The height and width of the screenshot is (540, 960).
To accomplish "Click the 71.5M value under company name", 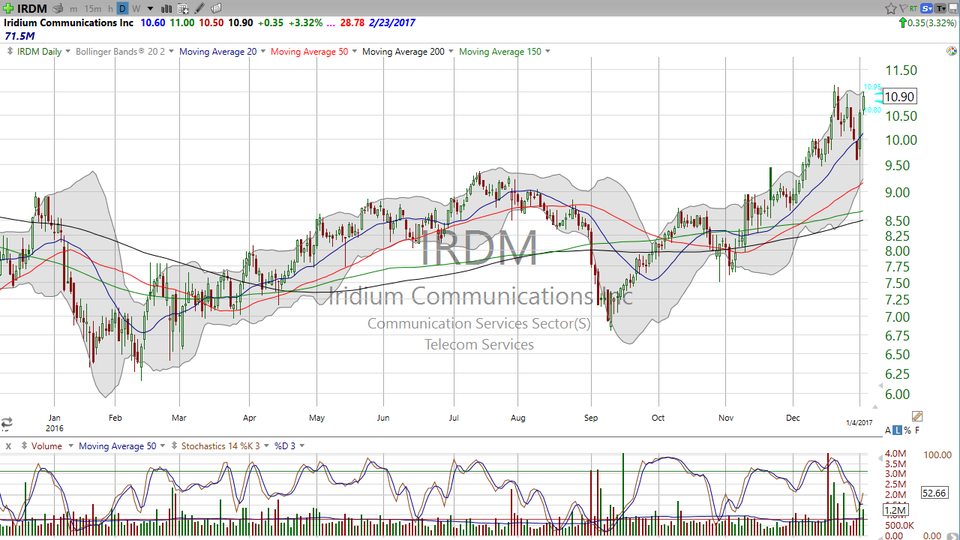I will tap(20, 36).
